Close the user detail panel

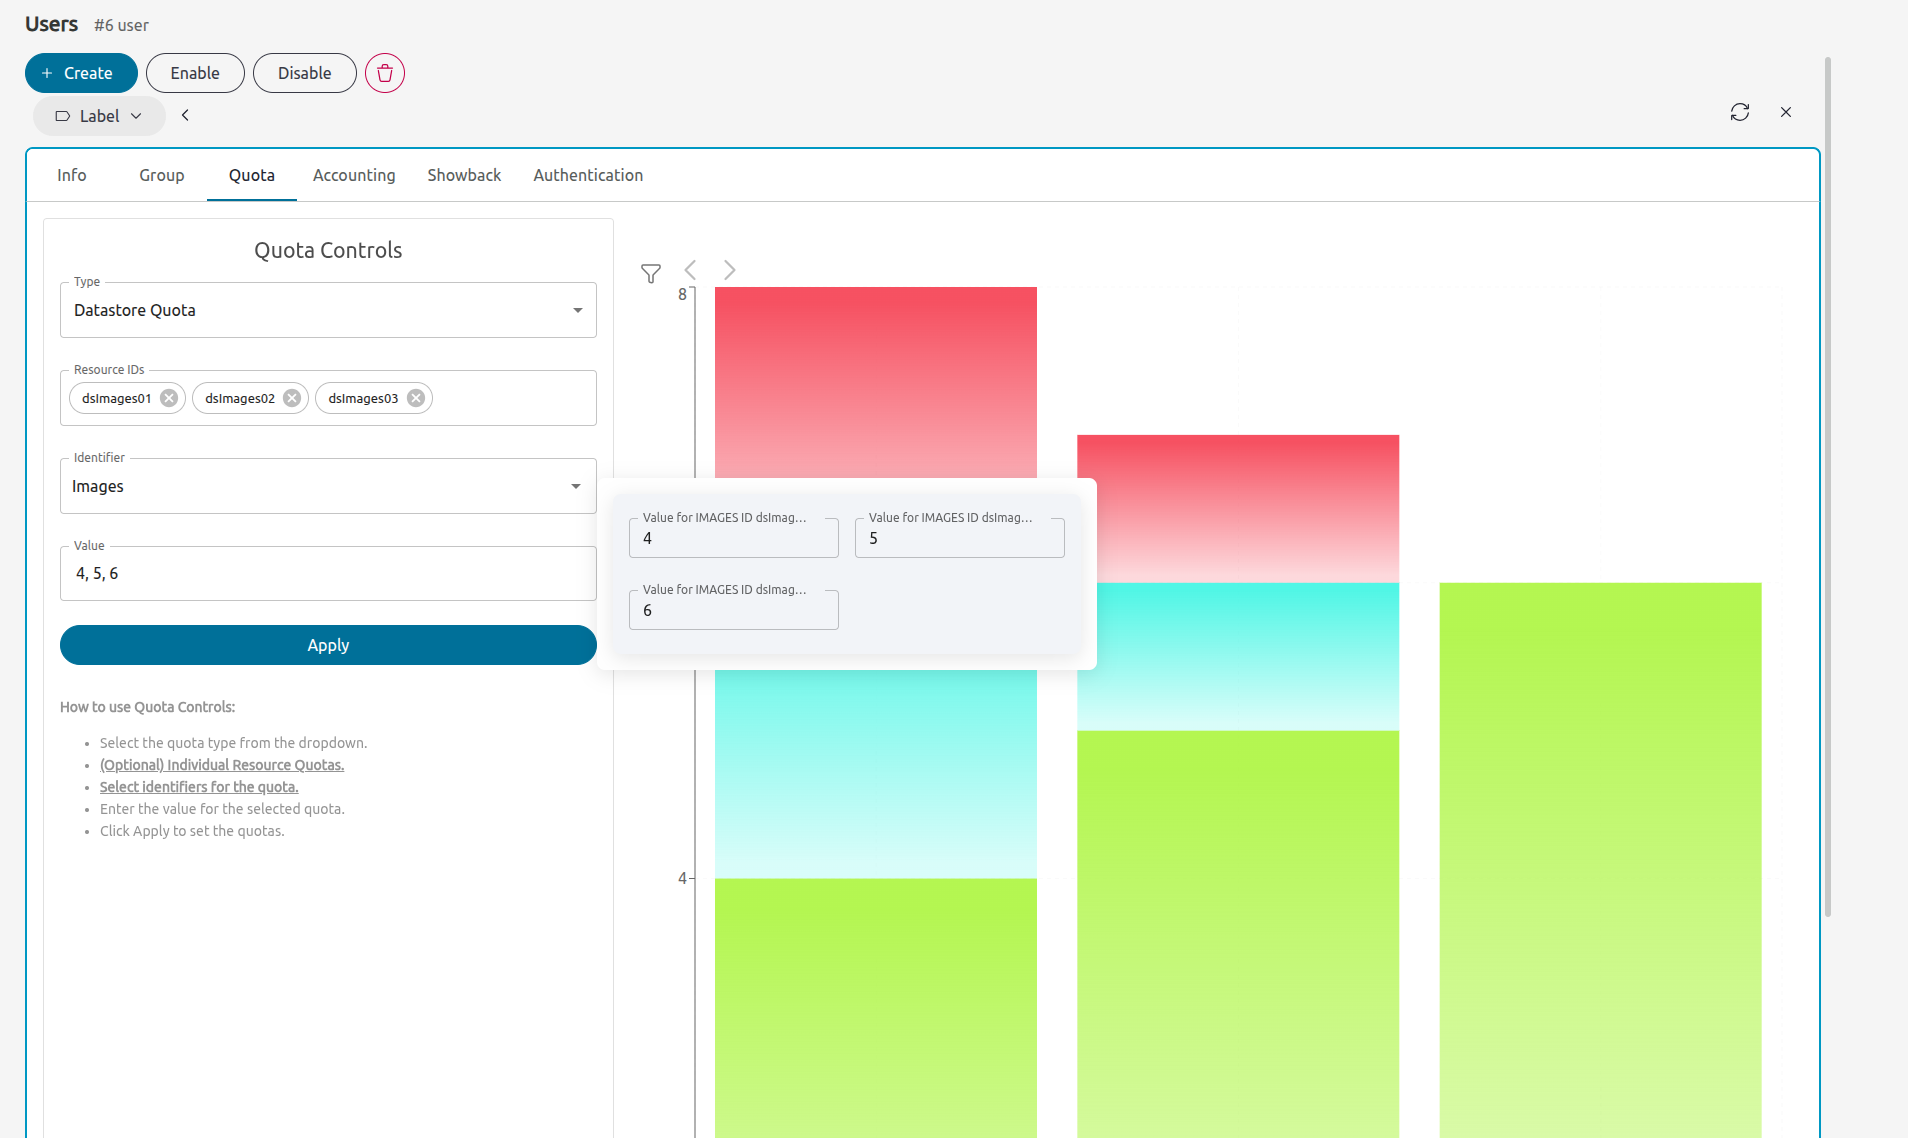(1786, 112)
